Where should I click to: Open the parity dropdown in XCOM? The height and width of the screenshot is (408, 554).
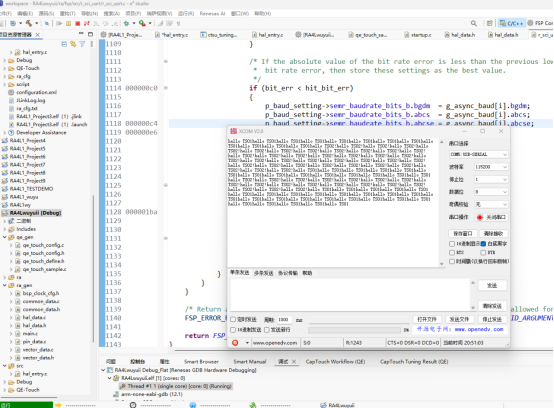click(491, 204)
